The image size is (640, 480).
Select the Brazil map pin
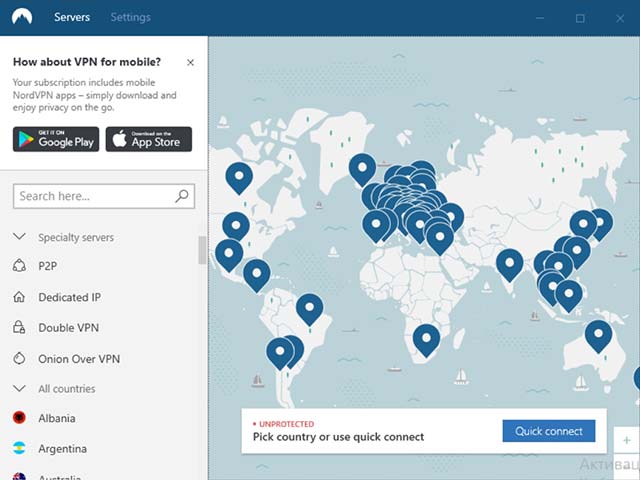pyautogui.click(x=310, y=309)
